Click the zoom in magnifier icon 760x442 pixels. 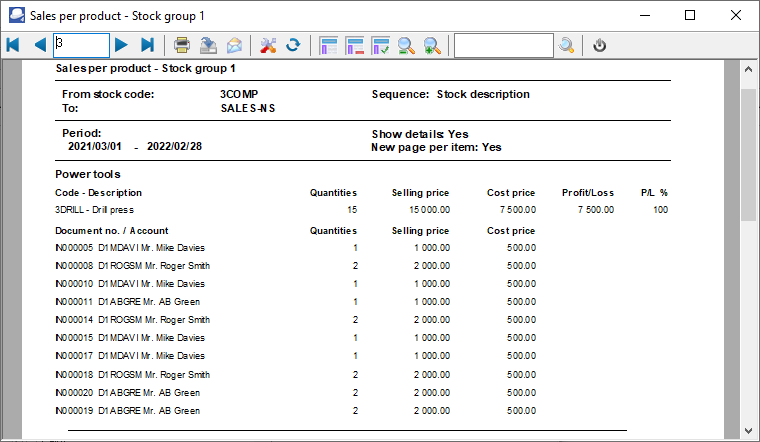point(433,45)
